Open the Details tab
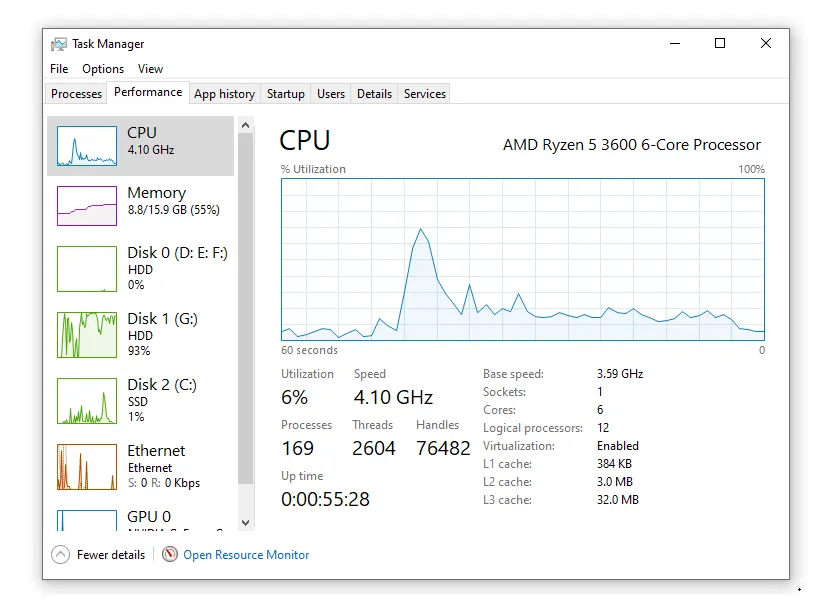 tap(374, 94)
